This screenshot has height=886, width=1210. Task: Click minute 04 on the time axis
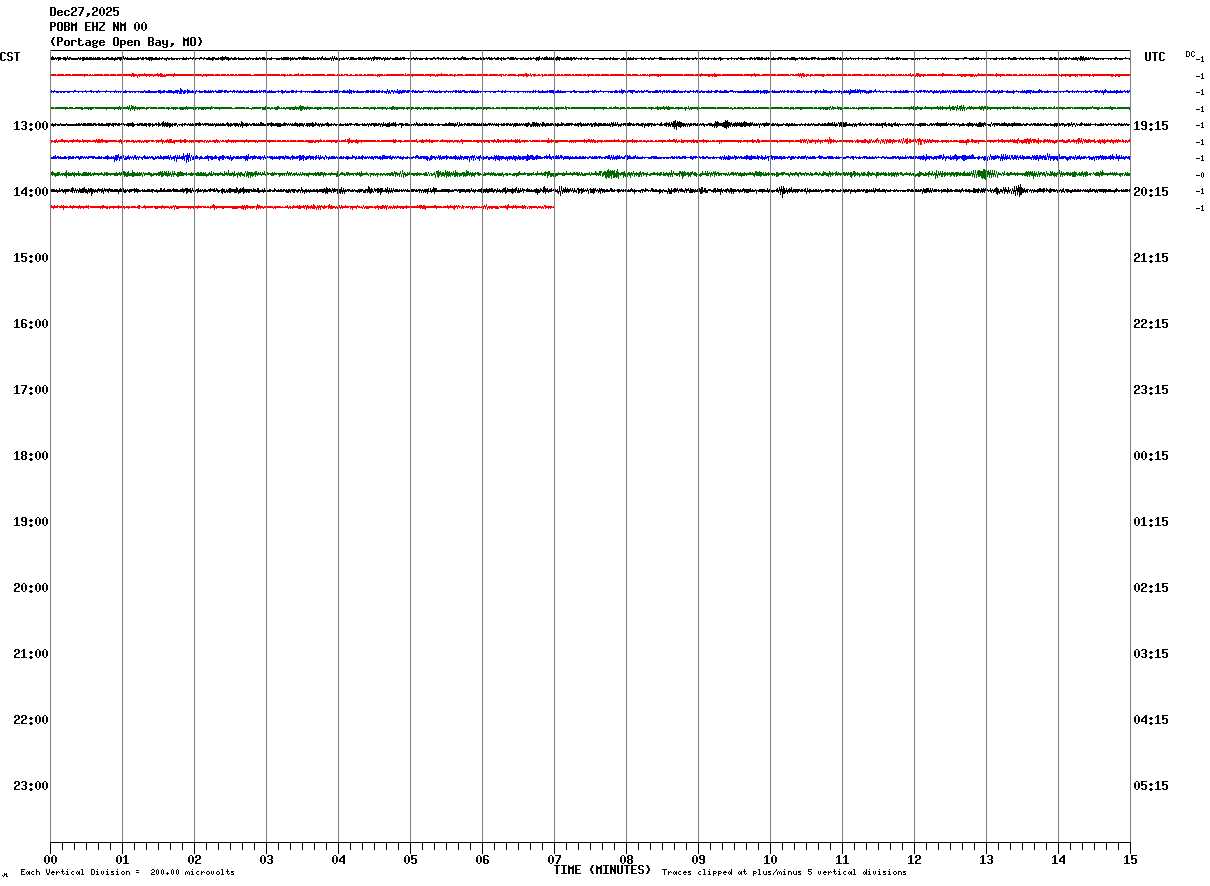(338, 859)
